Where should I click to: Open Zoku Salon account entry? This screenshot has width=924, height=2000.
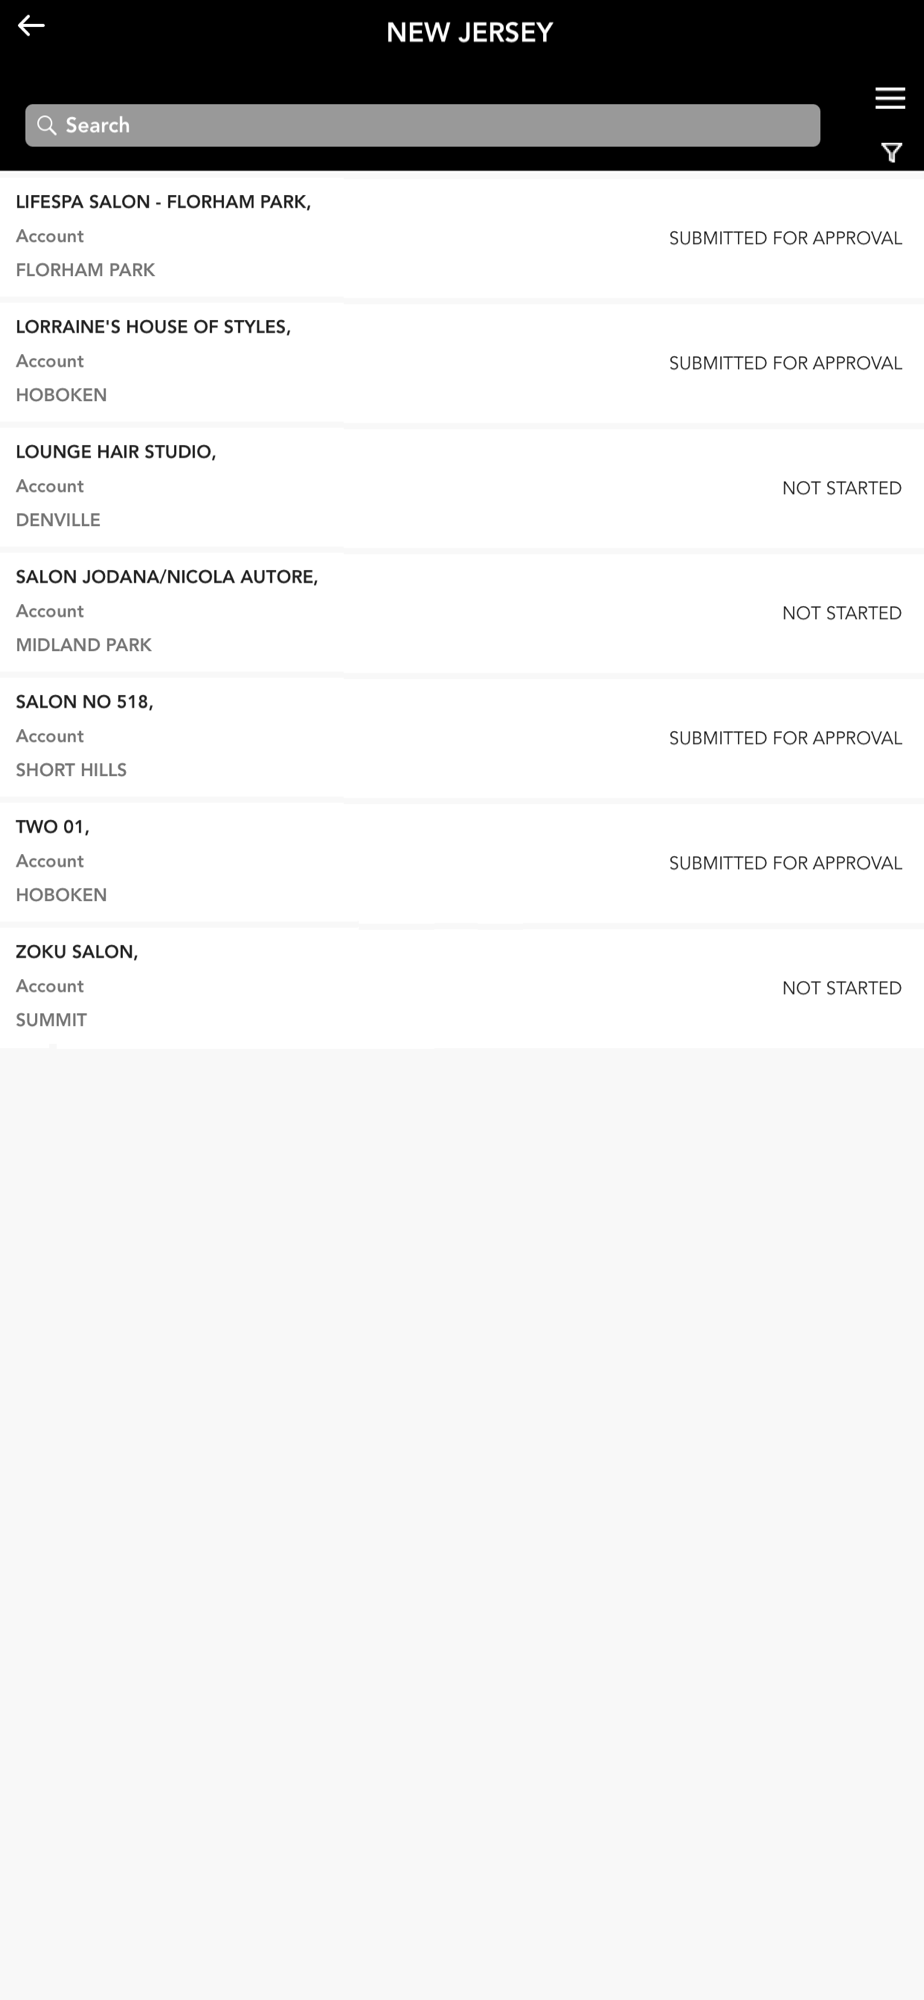click(x=77, y=952)
